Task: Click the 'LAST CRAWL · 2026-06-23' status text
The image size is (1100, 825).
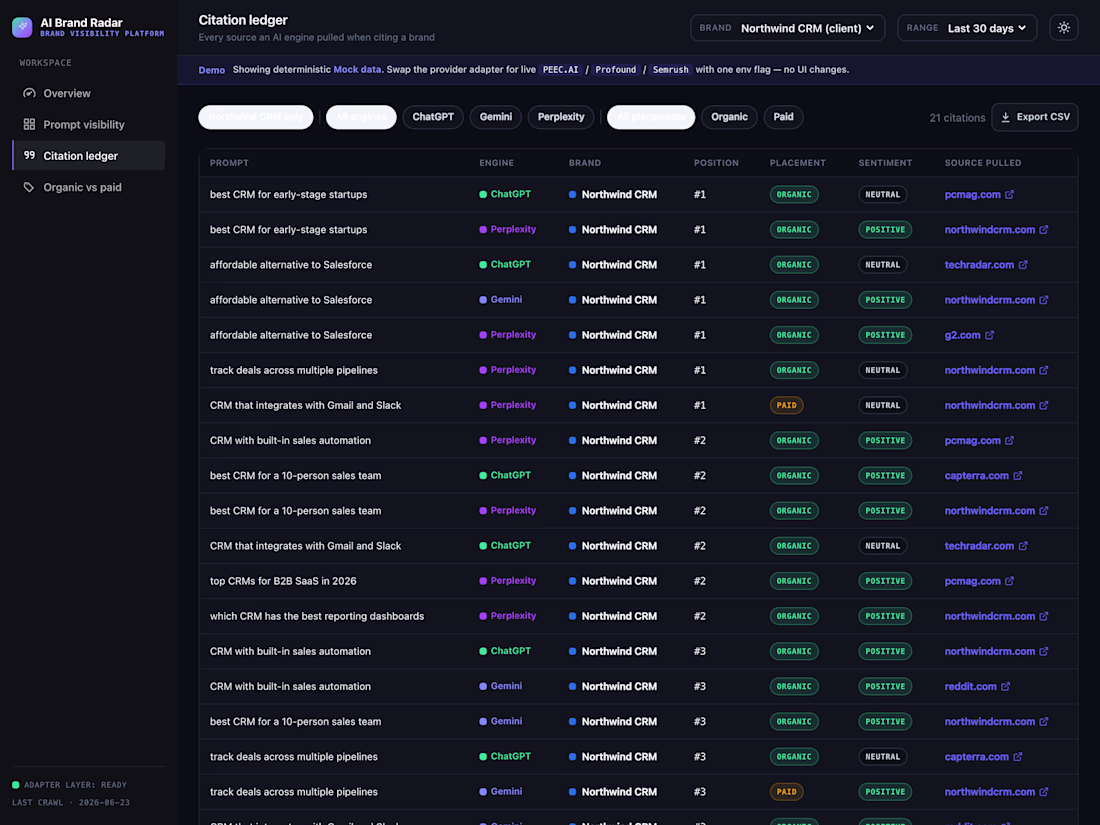Action: pos(71,803)
